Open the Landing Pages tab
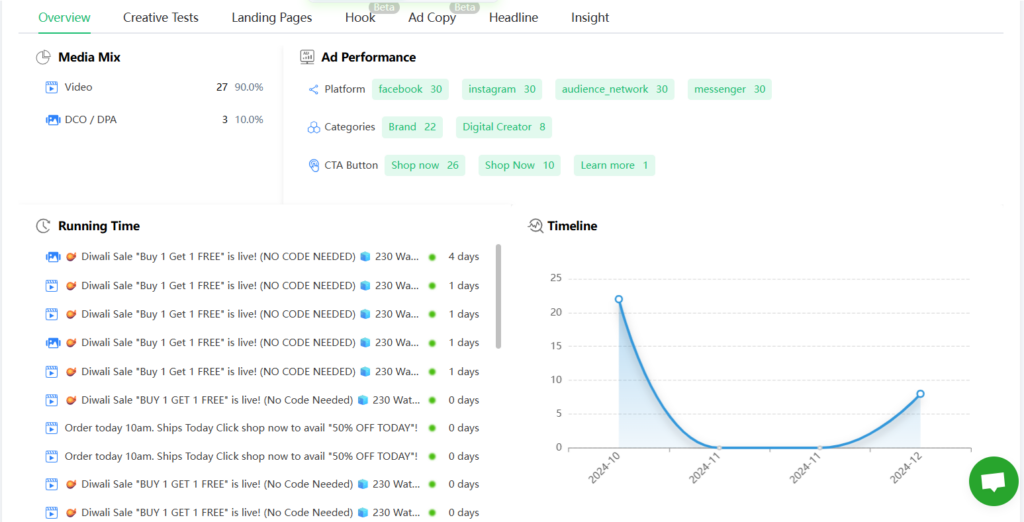 [271, 18]
